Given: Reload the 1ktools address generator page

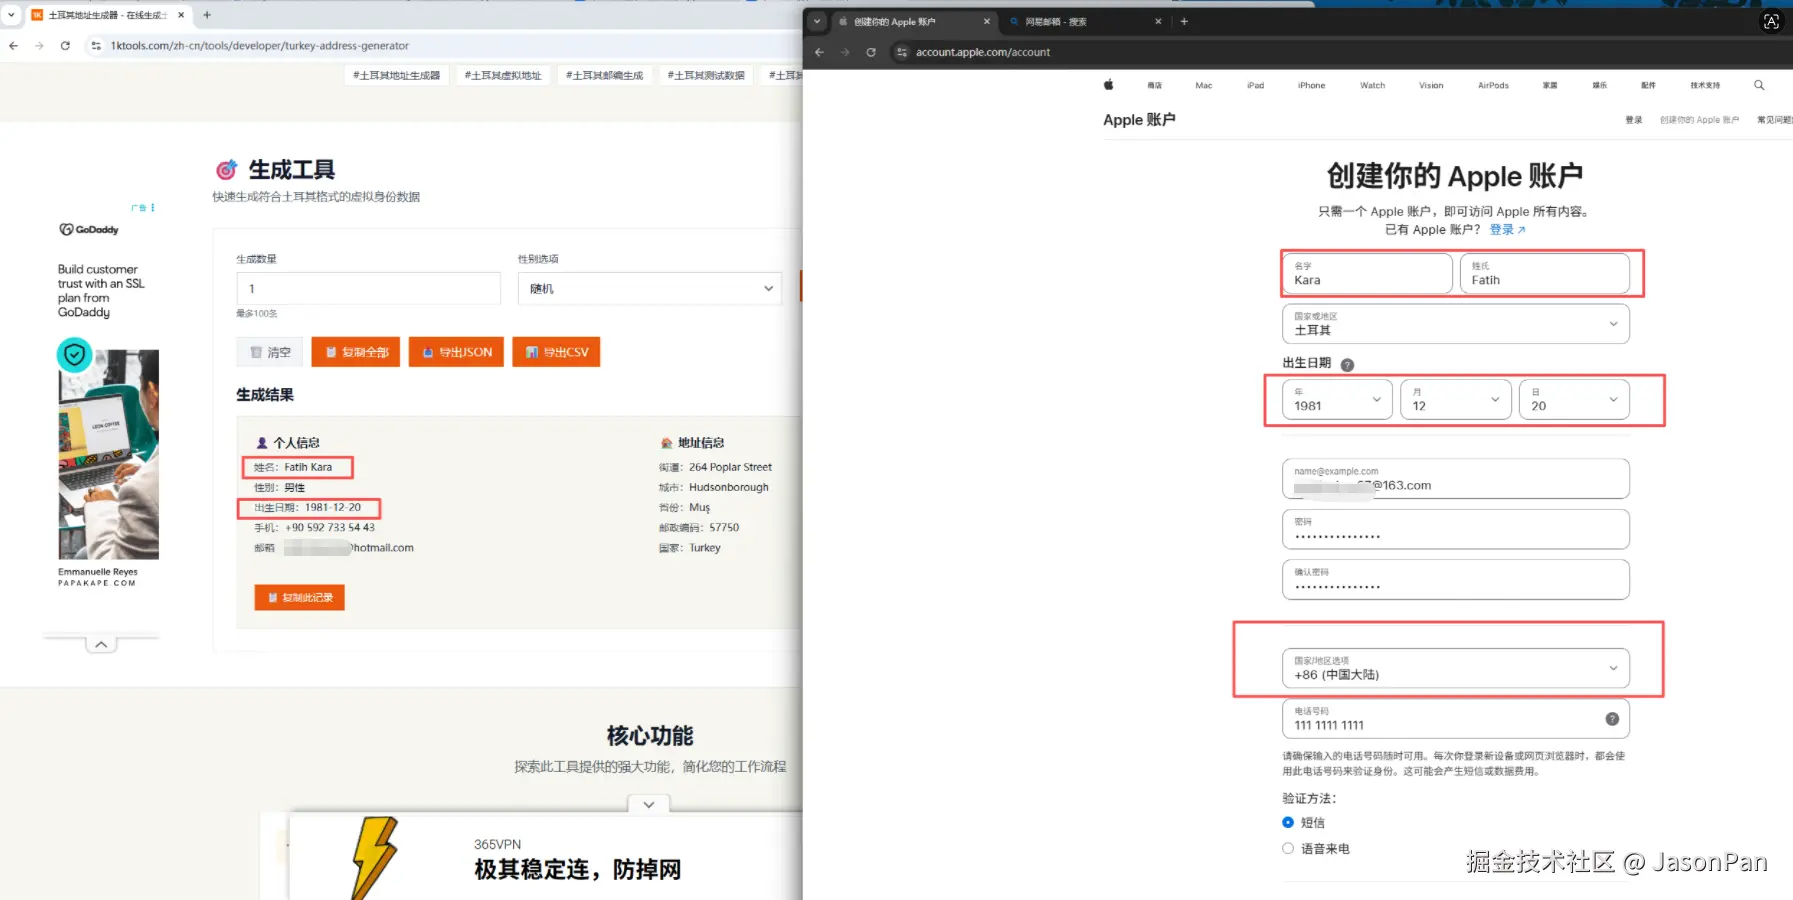Looking at the screenshot, I should (65, 46).
